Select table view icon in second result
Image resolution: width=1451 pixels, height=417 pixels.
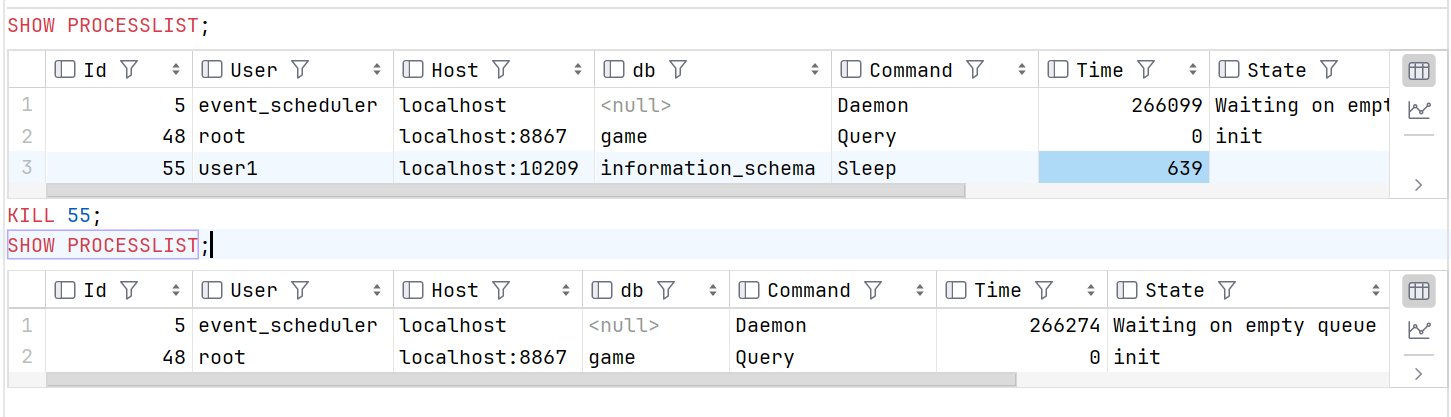click(x=1418, y=290)
